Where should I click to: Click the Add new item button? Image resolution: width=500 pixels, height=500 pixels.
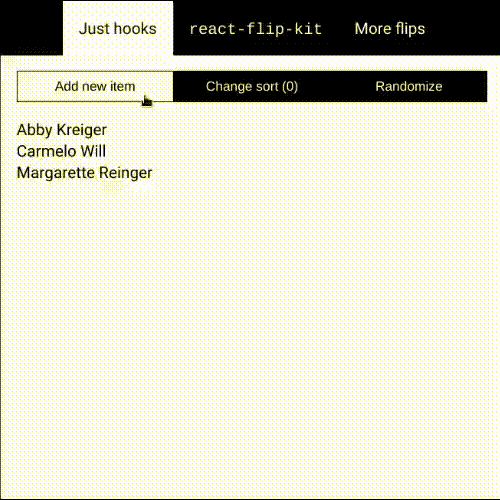pyautogui.click(x=95, y=86)
